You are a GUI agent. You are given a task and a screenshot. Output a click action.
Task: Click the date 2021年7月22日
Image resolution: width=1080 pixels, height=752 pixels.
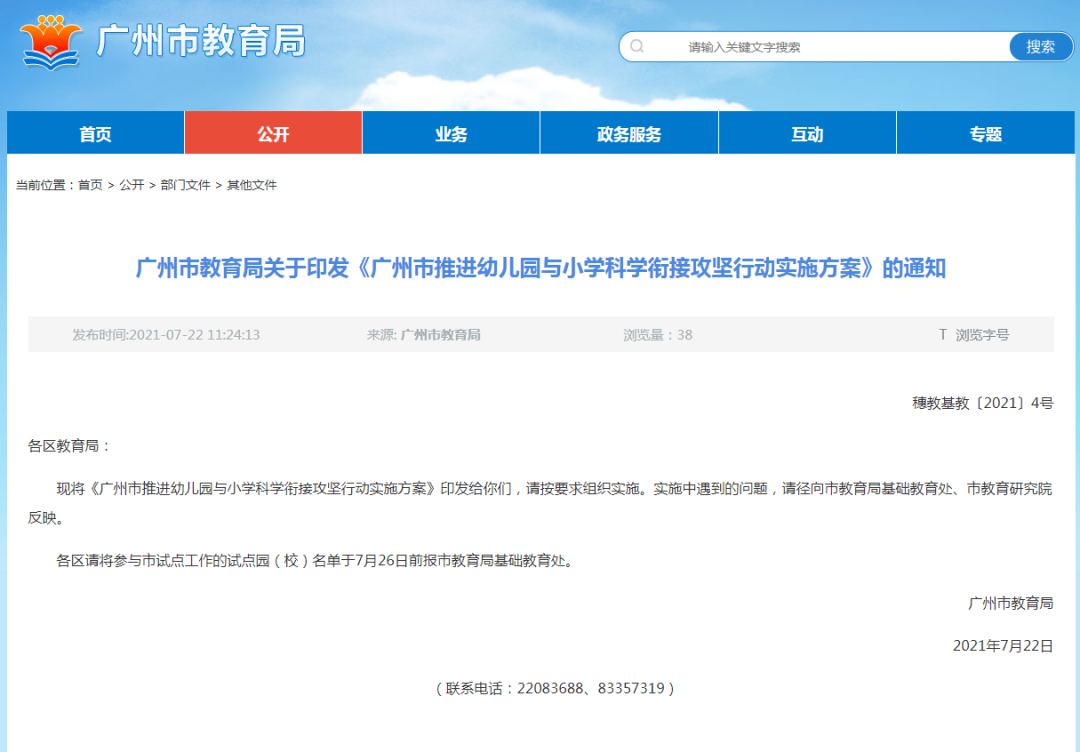tap(1003, 646)
